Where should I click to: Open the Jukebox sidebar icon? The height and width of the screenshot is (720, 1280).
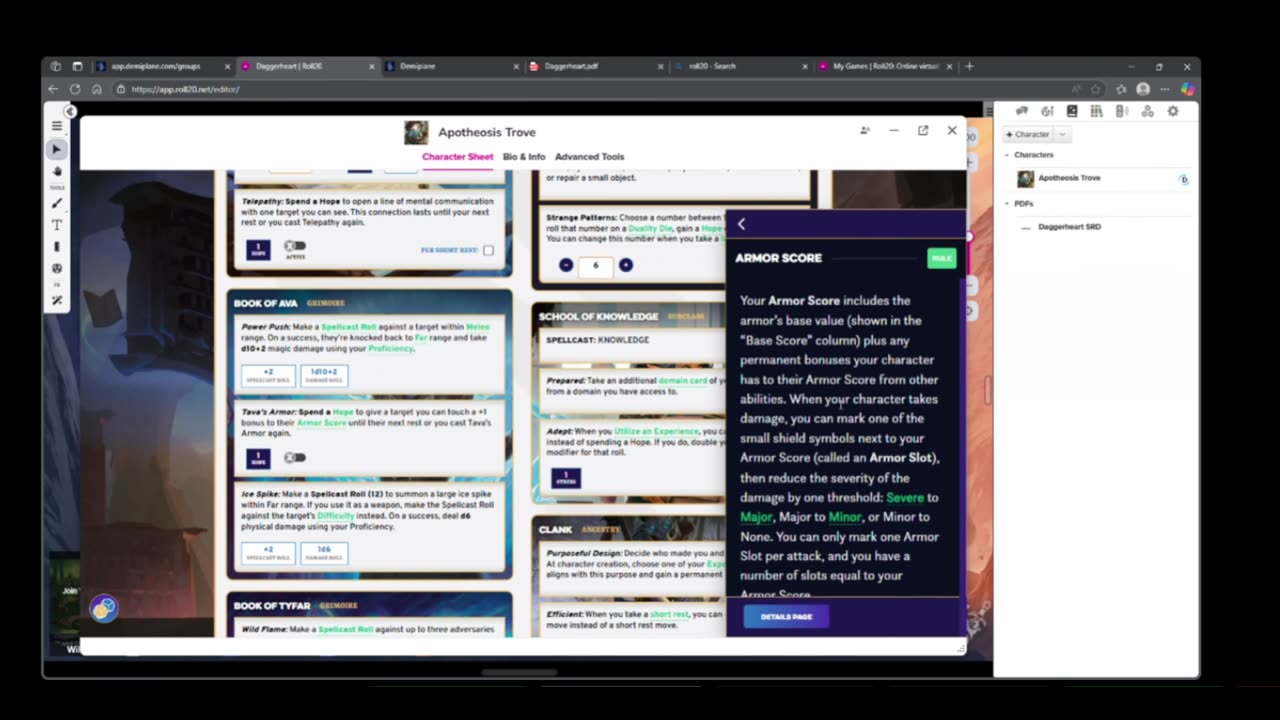click(x=1122, y=111)
